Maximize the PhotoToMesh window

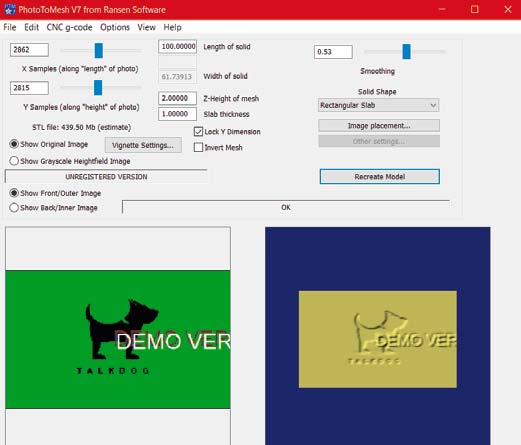coord(474,9)
